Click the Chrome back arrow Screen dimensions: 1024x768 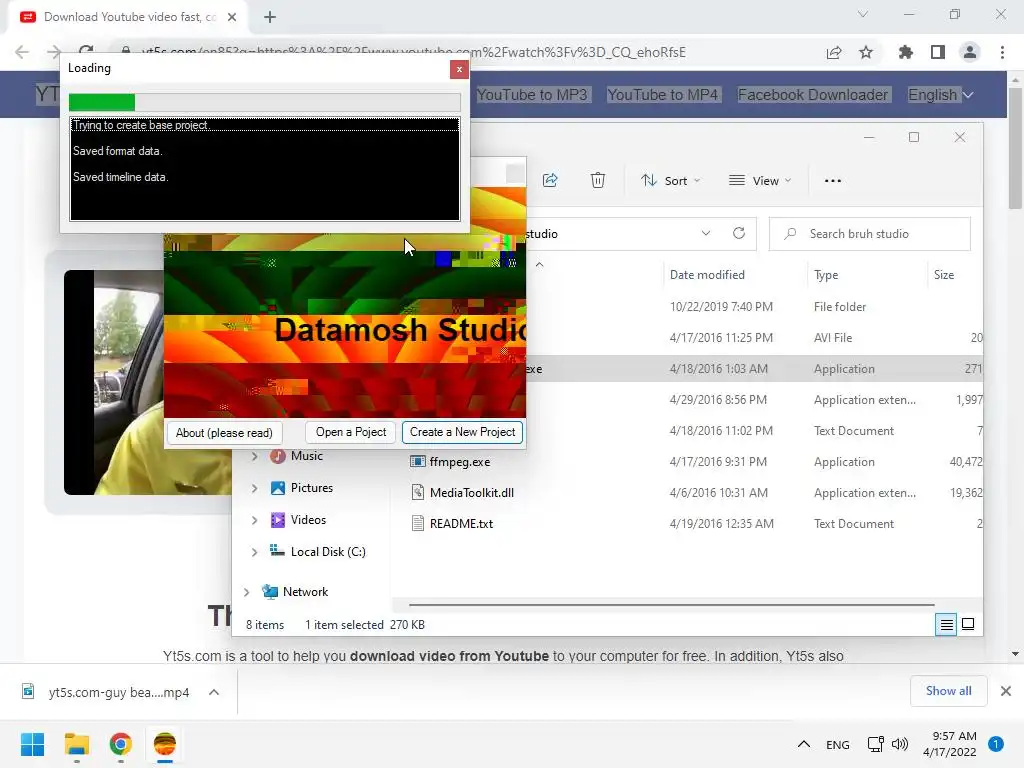point(22,52)
